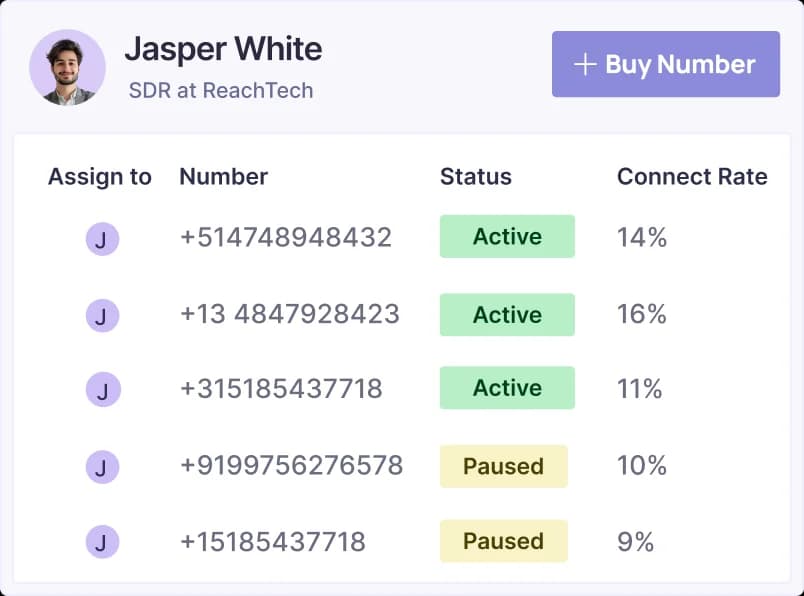This screenshot has height=596, width=804.
Task: Sort by the Status column header
Action: [x=475, y=177]
